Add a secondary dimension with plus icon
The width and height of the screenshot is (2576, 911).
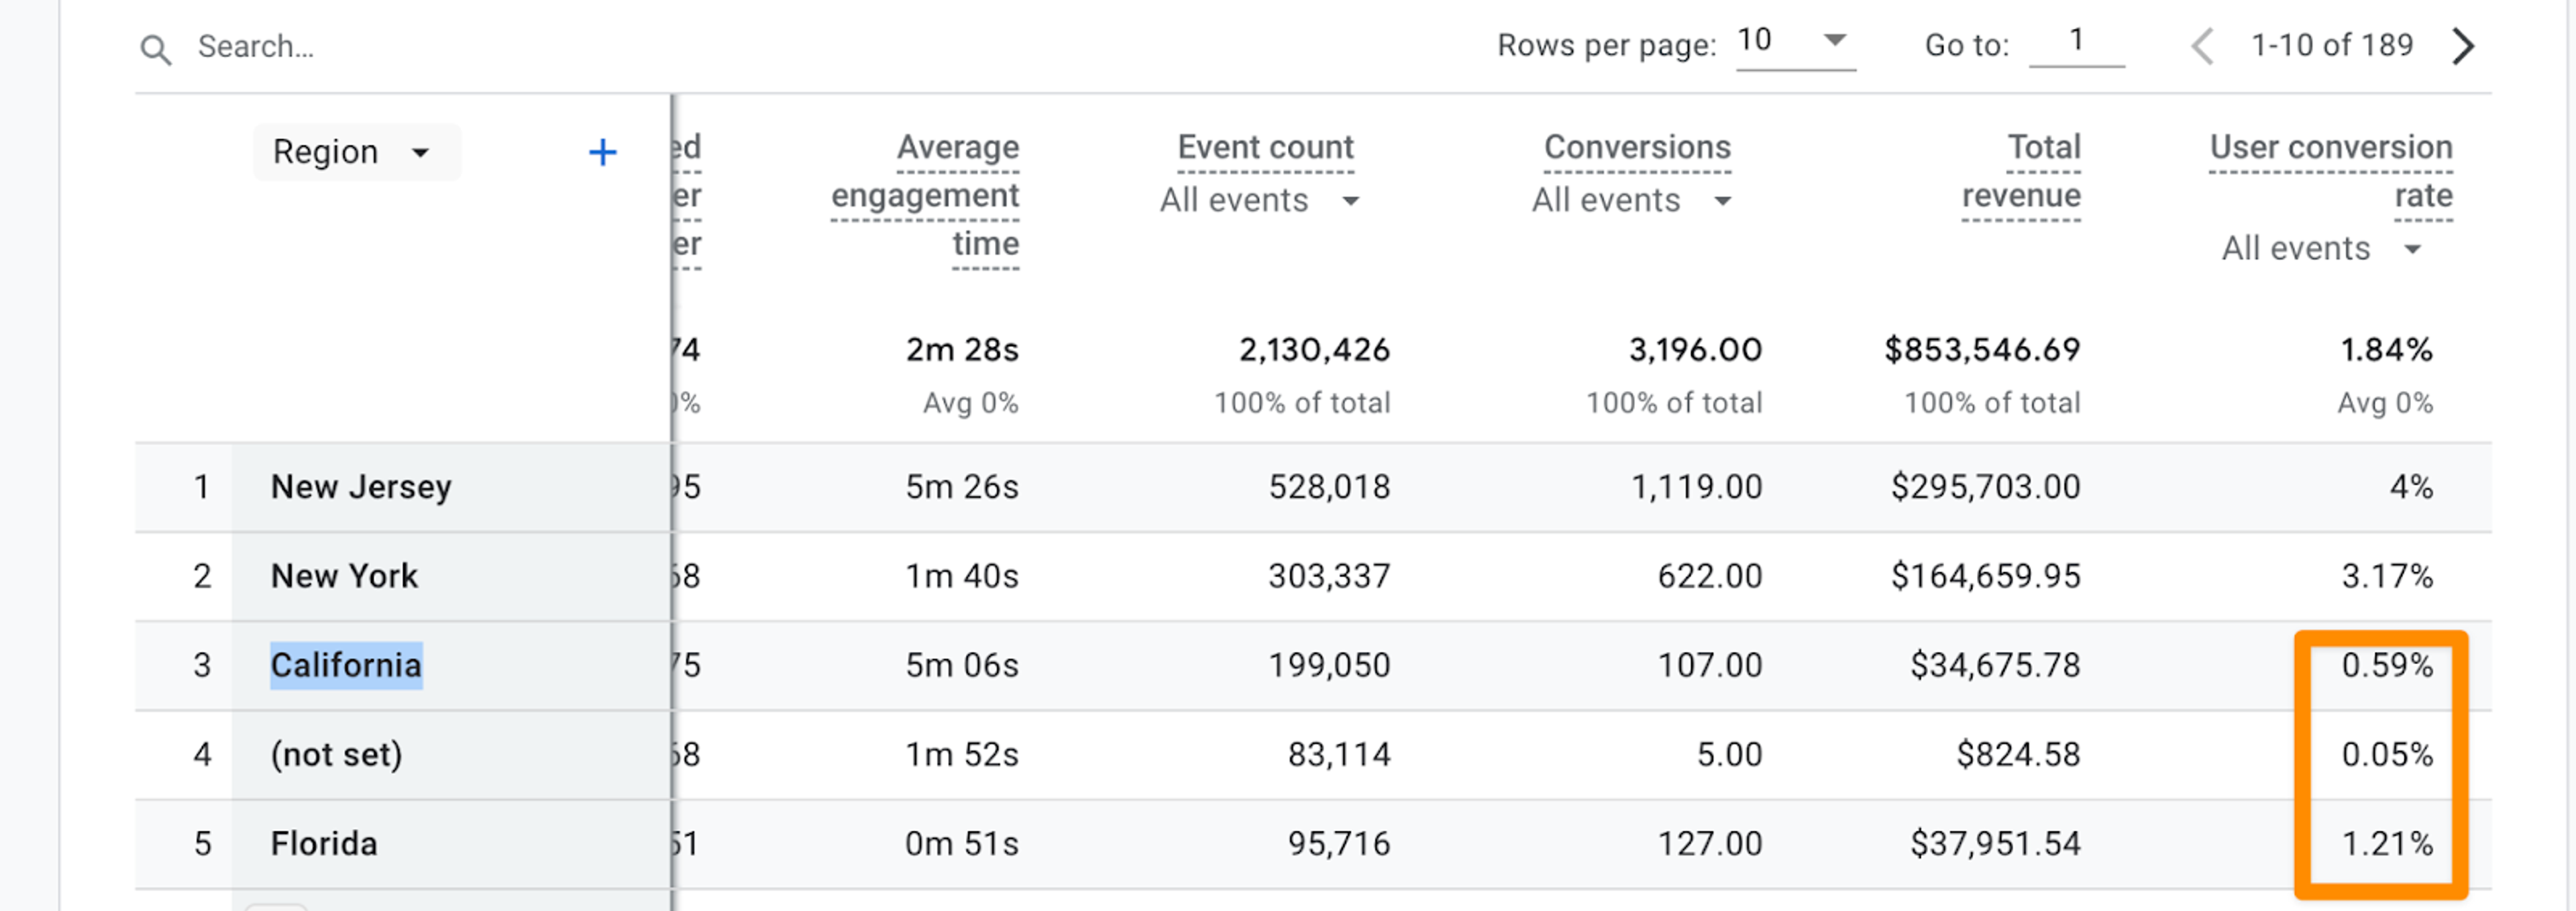click(602, 152)
